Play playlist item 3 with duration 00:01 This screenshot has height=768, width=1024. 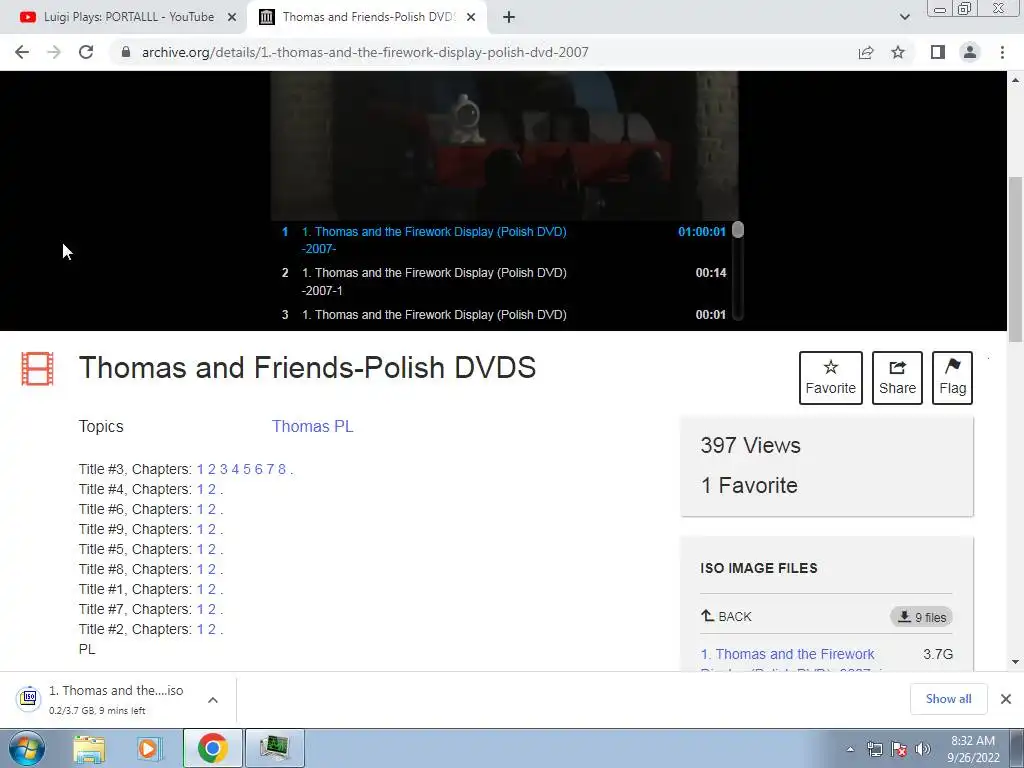pyautogui.click(x=504, y=315)
